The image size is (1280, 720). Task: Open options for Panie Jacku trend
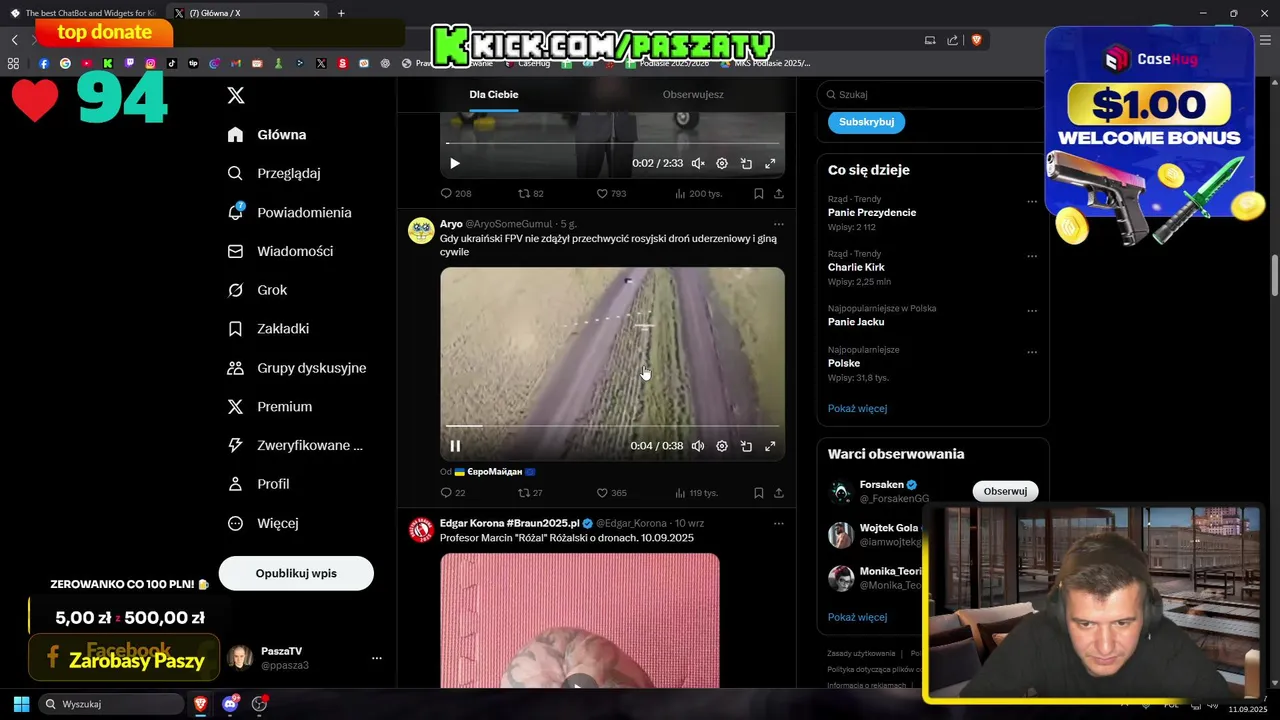pos(1032,311)
